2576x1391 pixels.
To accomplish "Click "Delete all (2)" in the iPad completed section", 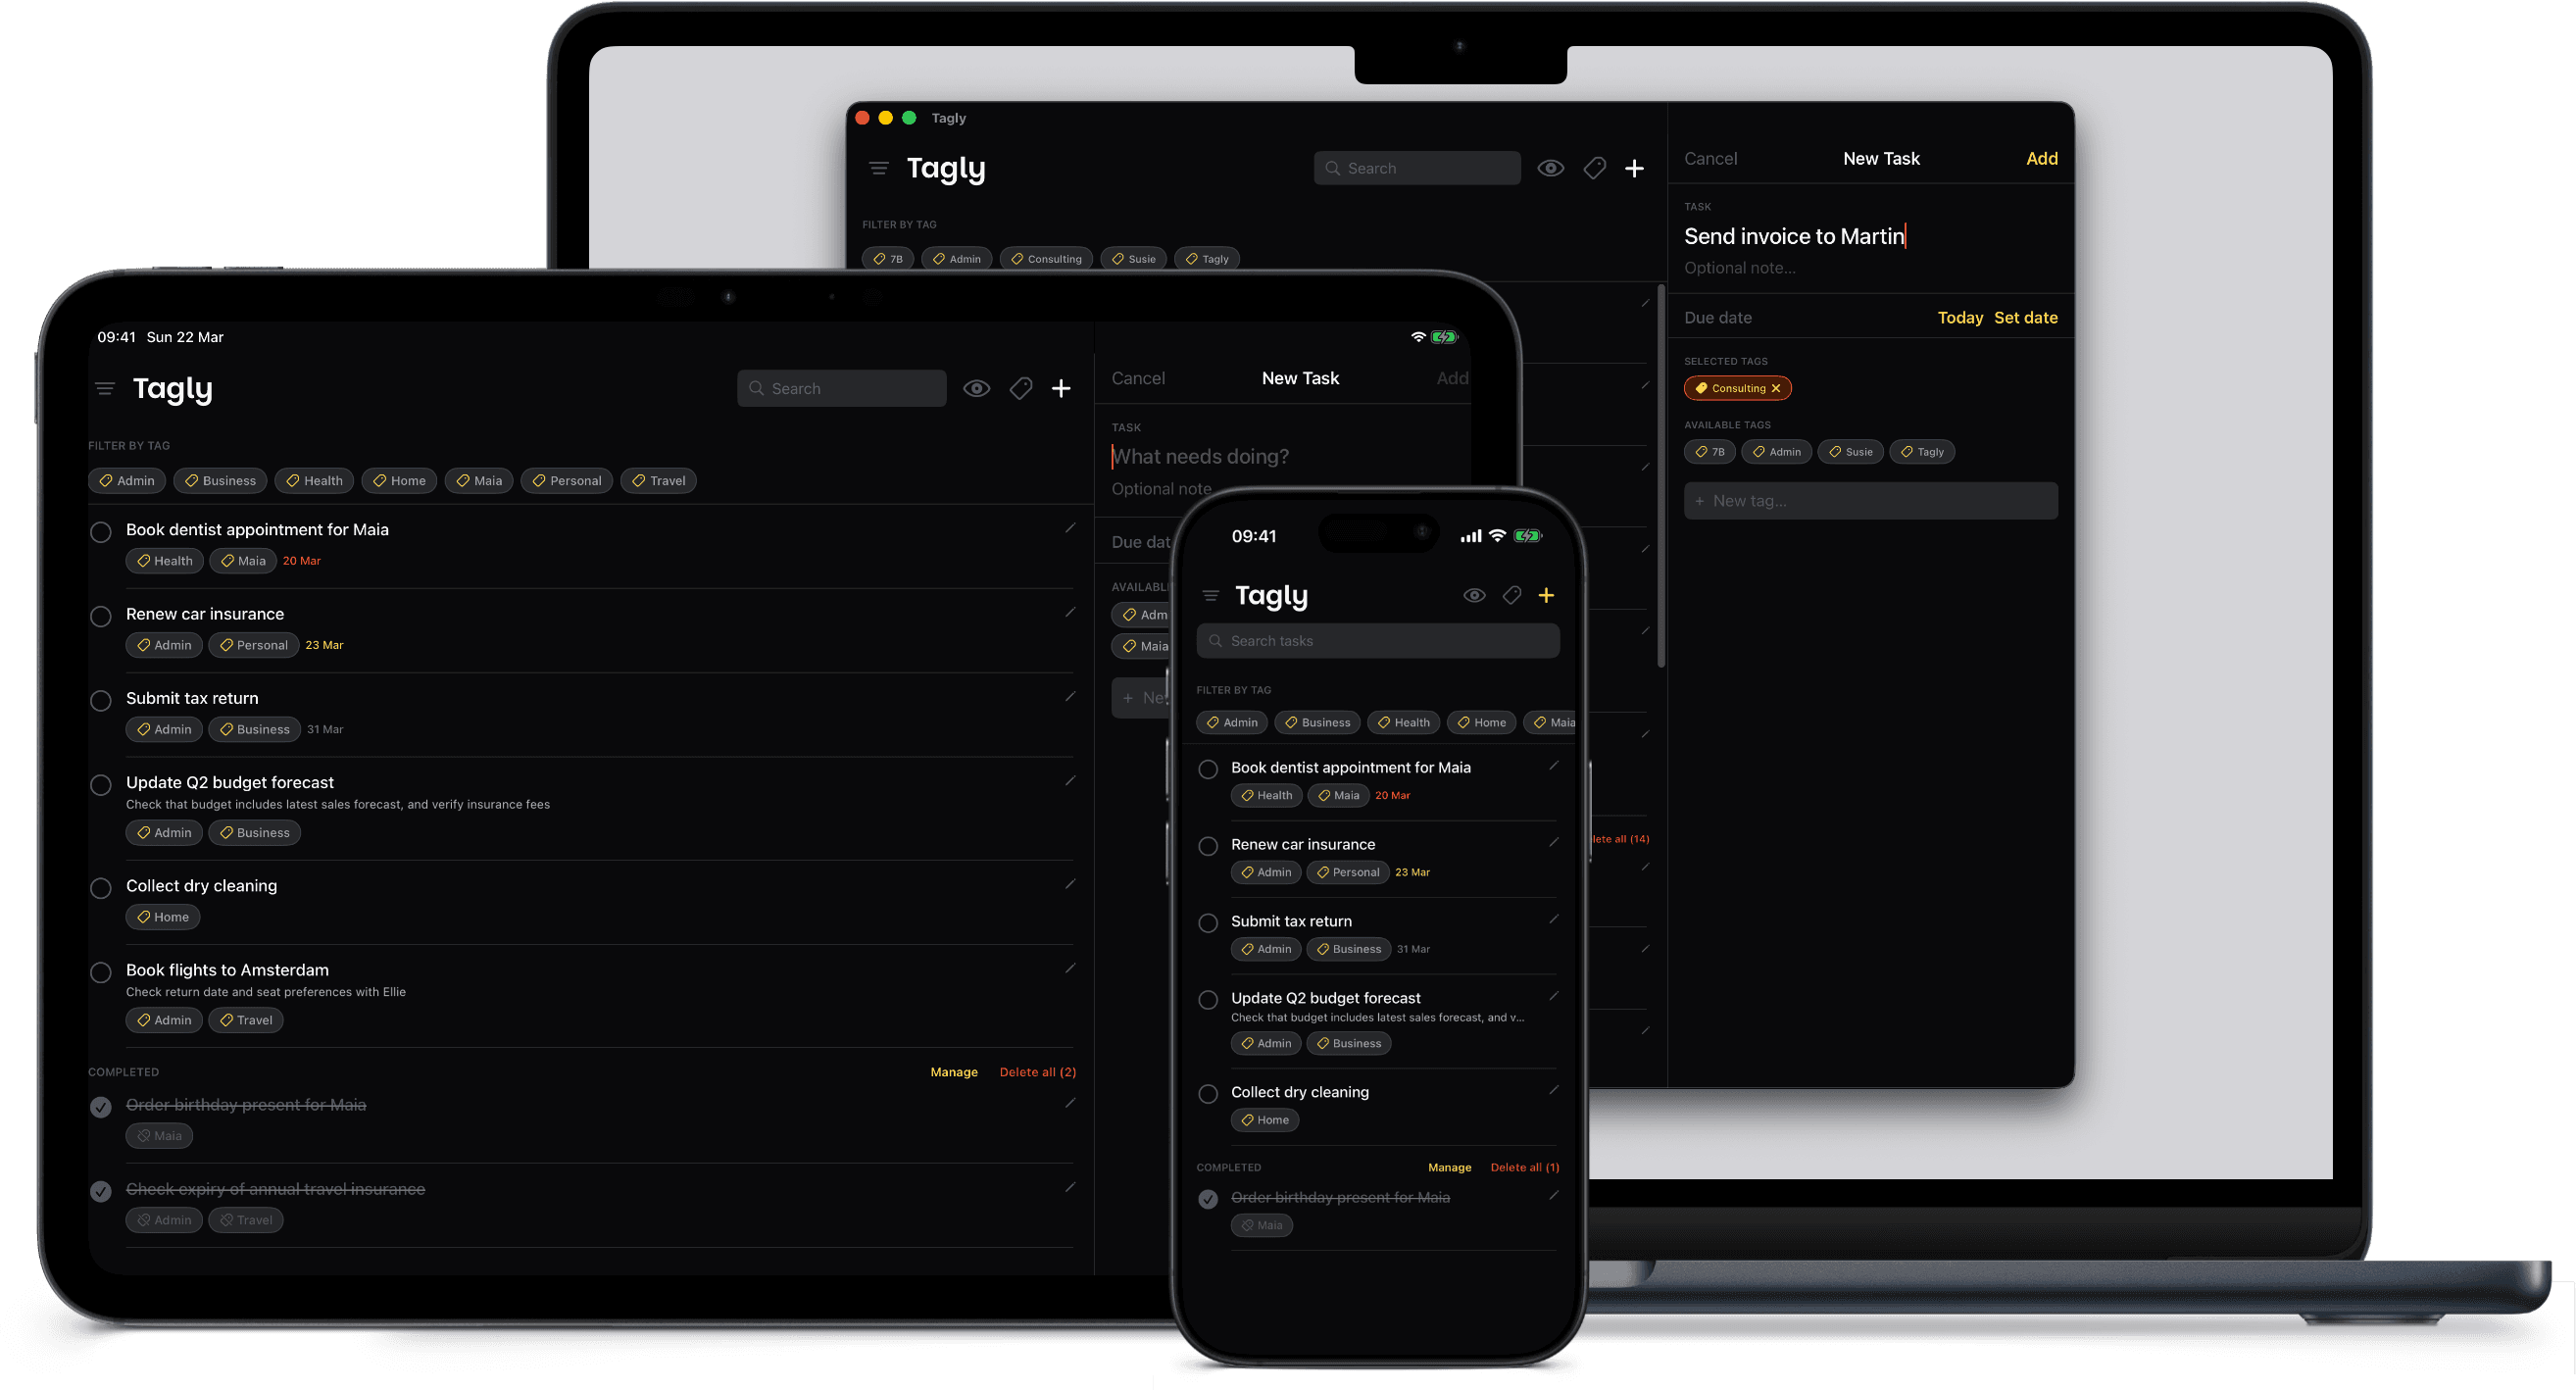I will tap(1037, 1071).
